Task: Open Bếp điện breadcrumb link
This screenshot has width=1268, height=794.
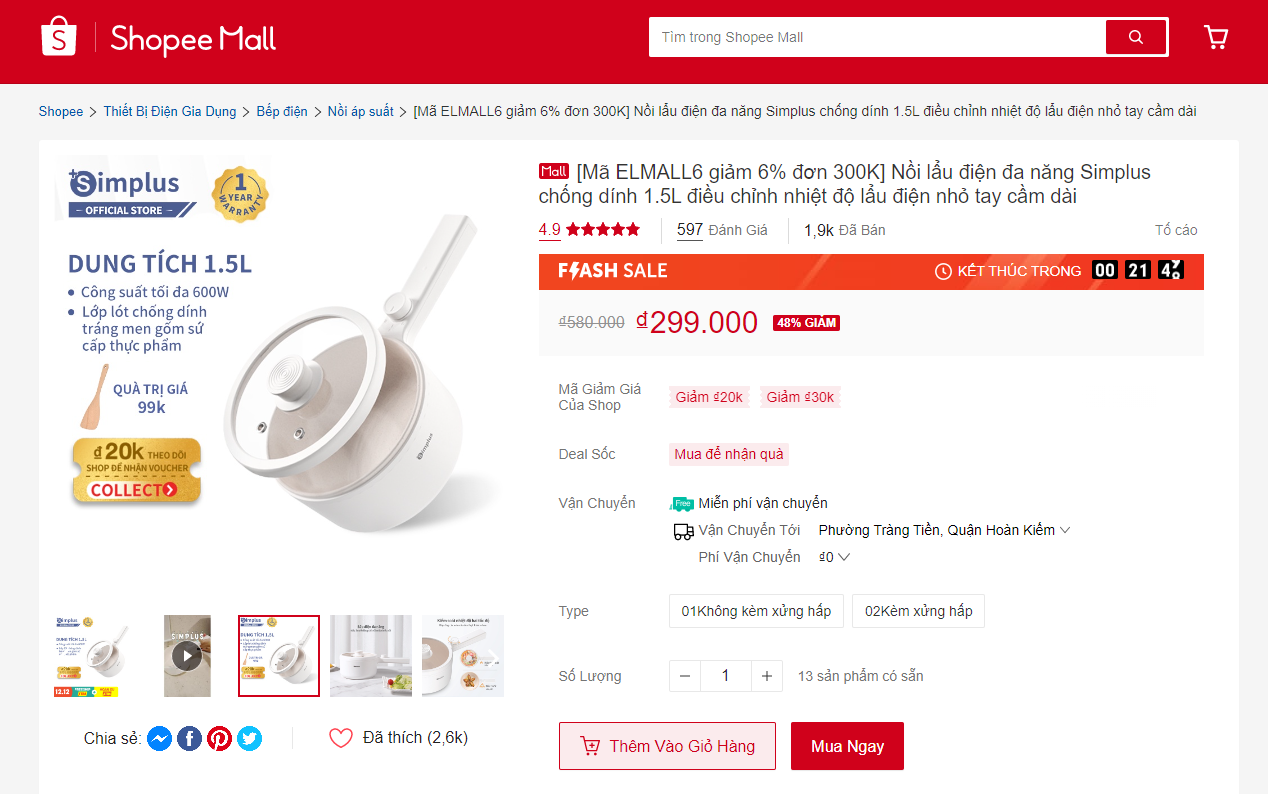Action: point(282,111)
